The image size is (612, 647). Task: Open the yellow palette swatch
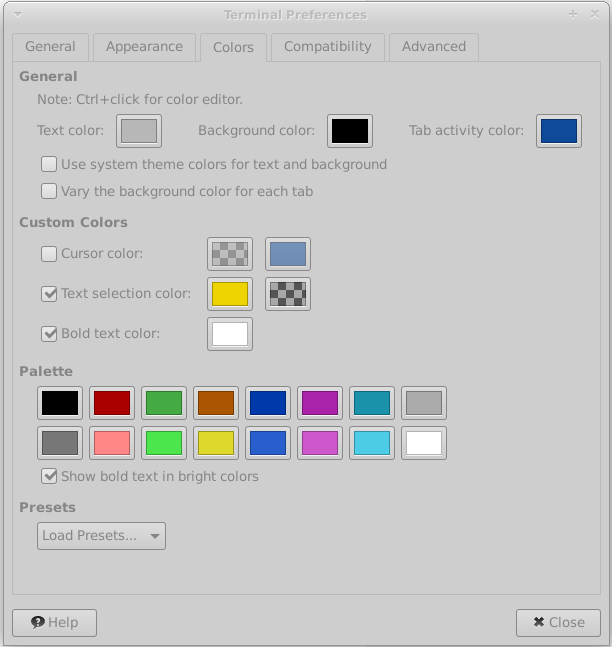tap(216, 443)
